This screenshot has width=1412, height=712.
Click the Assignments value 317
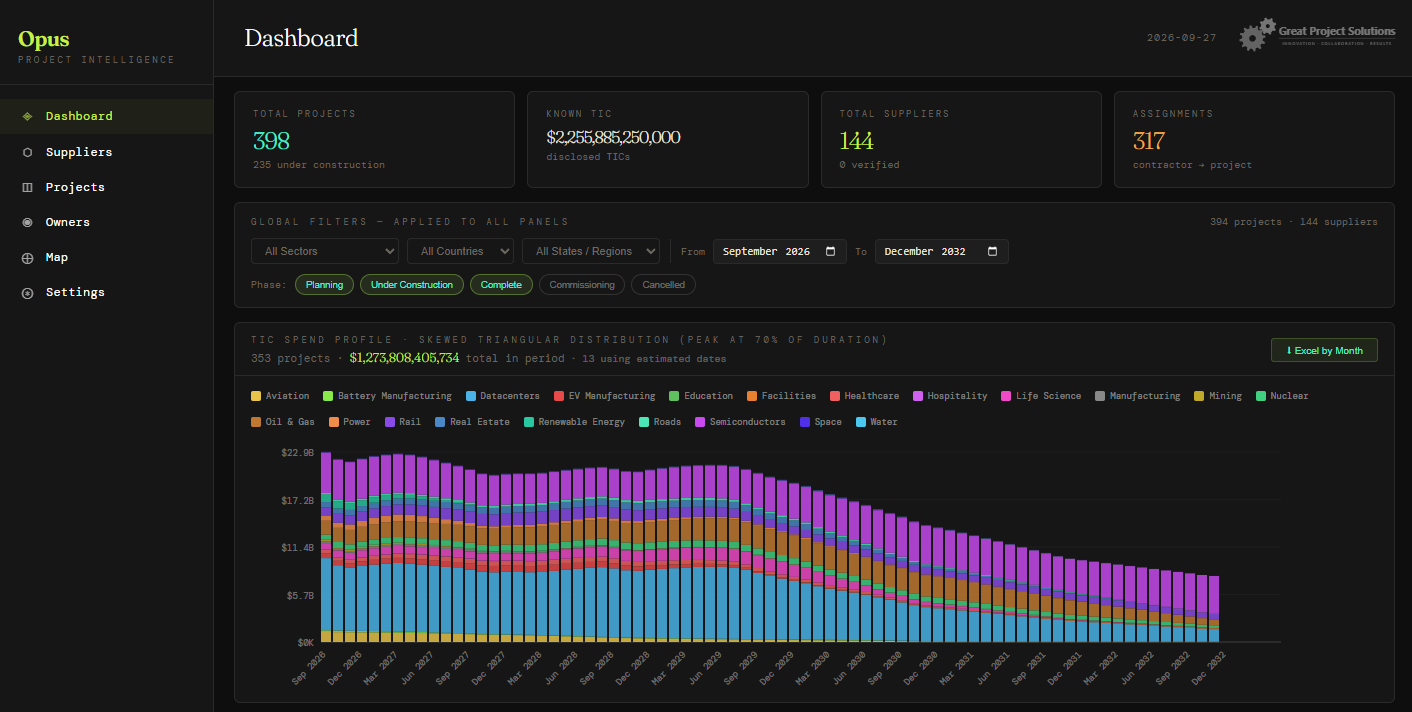(1149, 140)
